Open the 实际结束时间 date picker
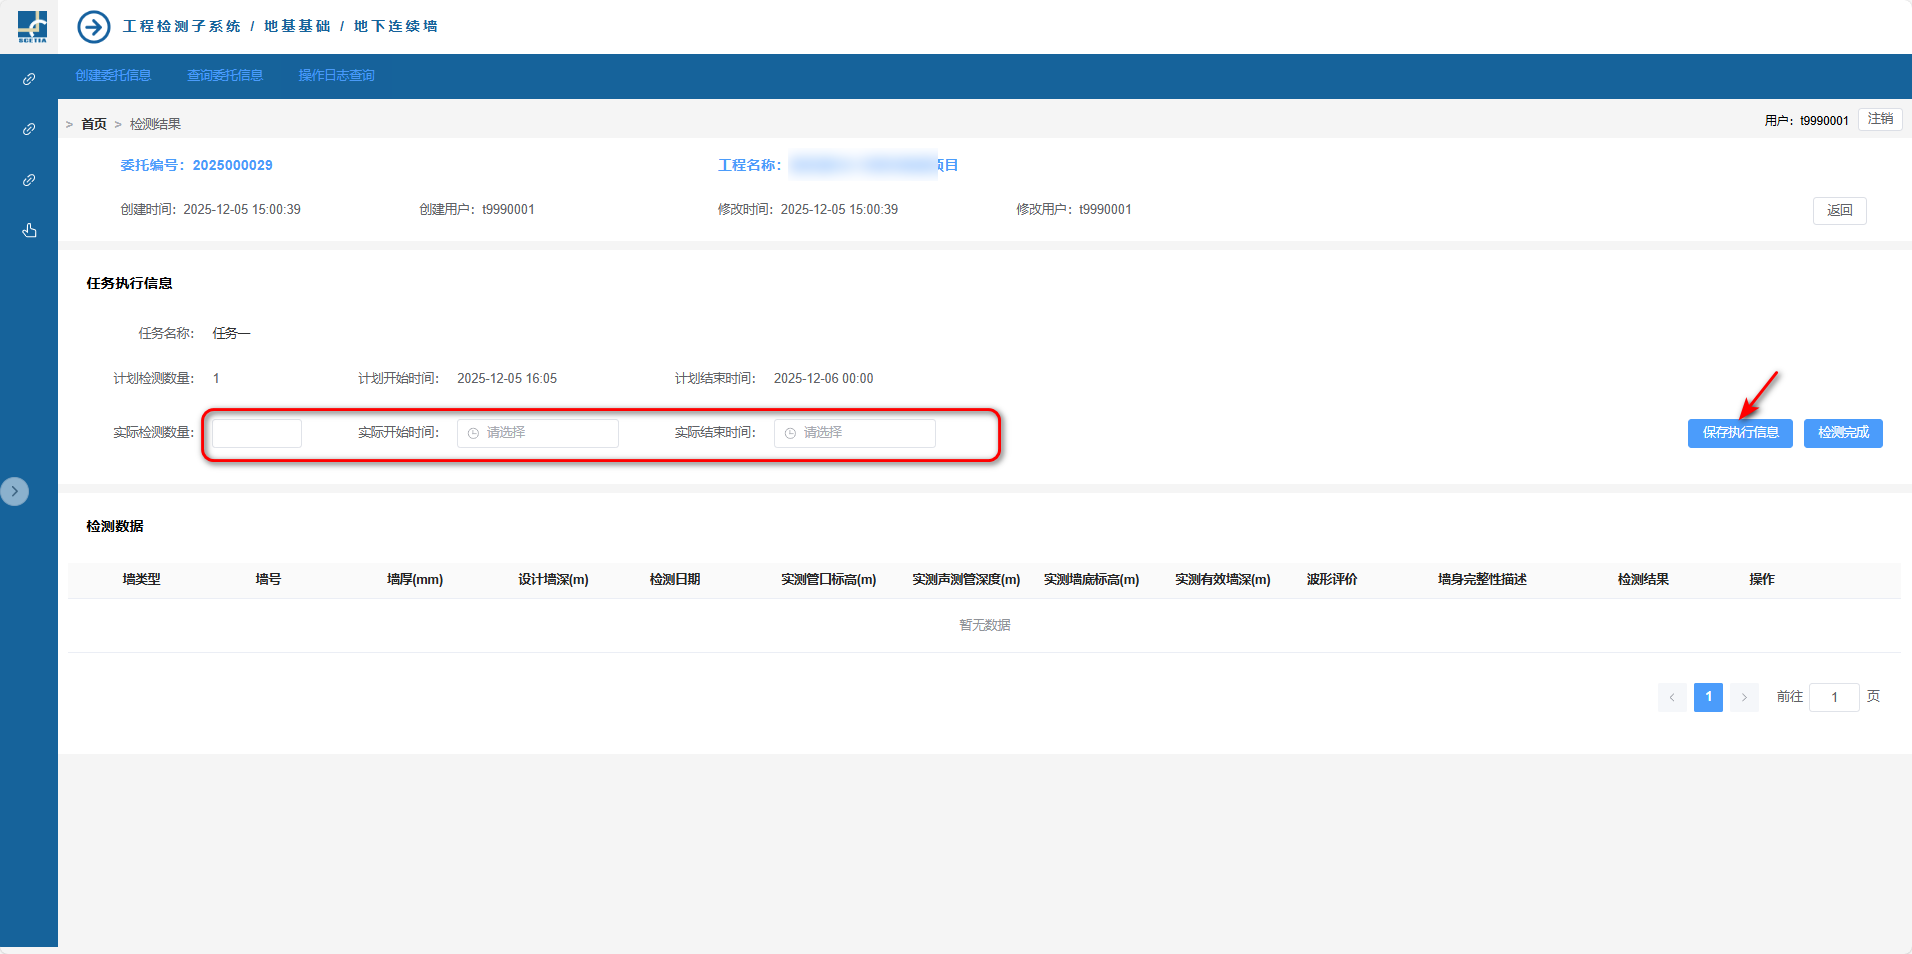The width and height of the screenshot is (1912, 954). point(855,433)
